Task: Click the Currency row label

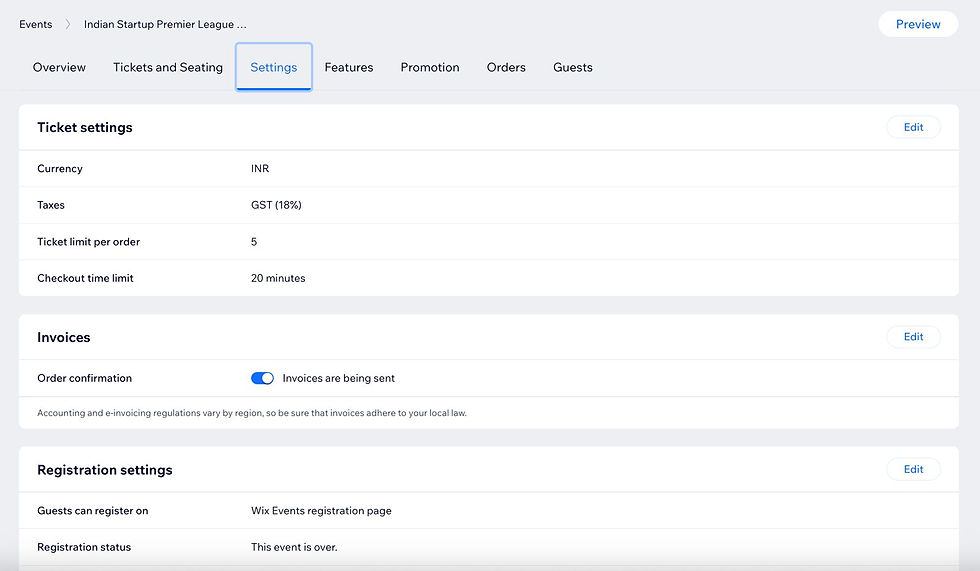Action: point(60,169)
